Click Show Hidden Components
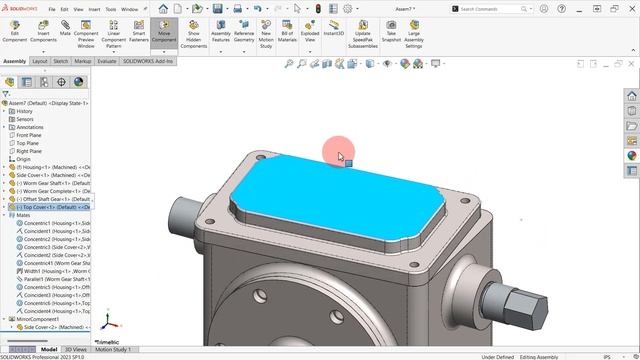 pyautogui.click(x=193, y=34)
